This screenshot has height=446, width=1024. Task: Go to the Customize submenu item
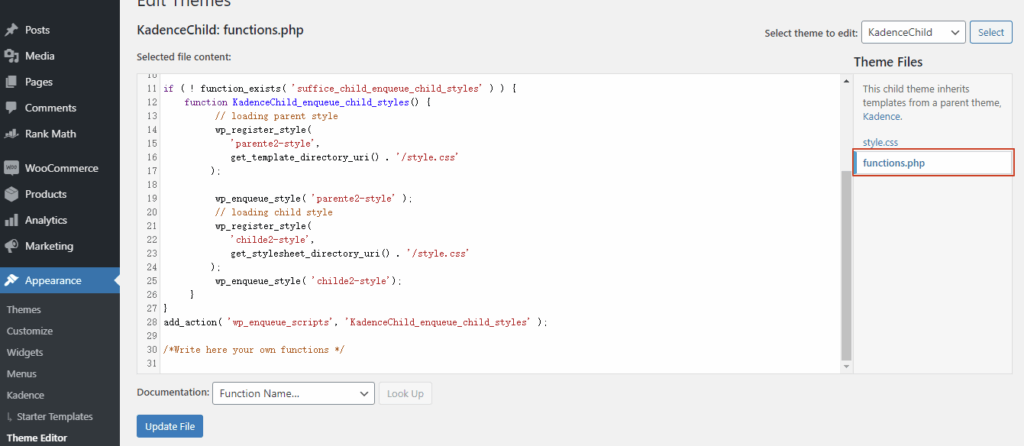point(29,331)
